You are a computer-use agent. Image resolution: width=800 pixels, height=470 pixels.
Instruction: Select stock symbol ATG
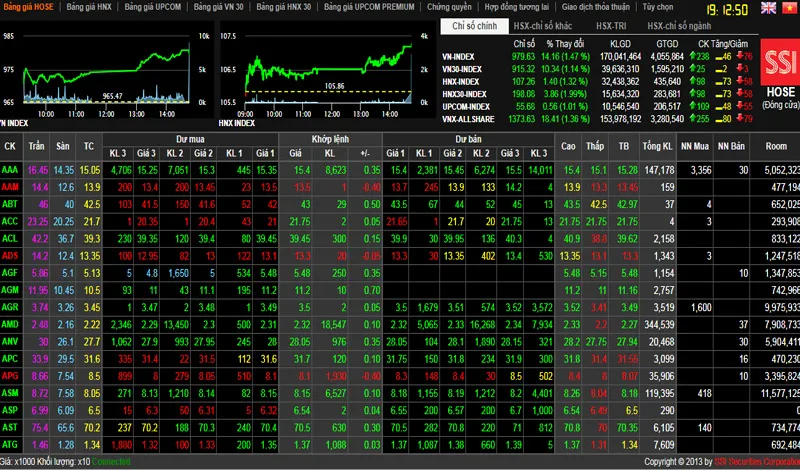(10, 444)
